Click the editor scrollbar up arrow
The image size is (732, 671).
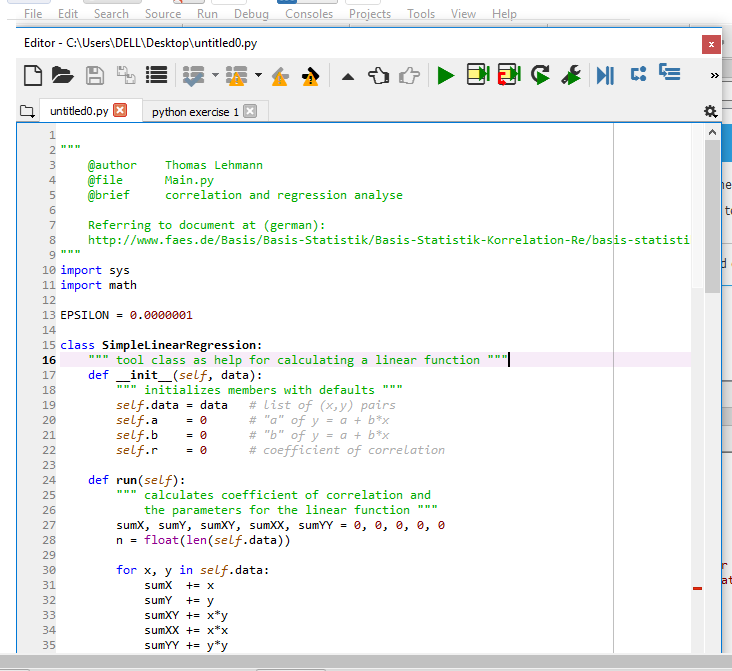pos(712,133)
